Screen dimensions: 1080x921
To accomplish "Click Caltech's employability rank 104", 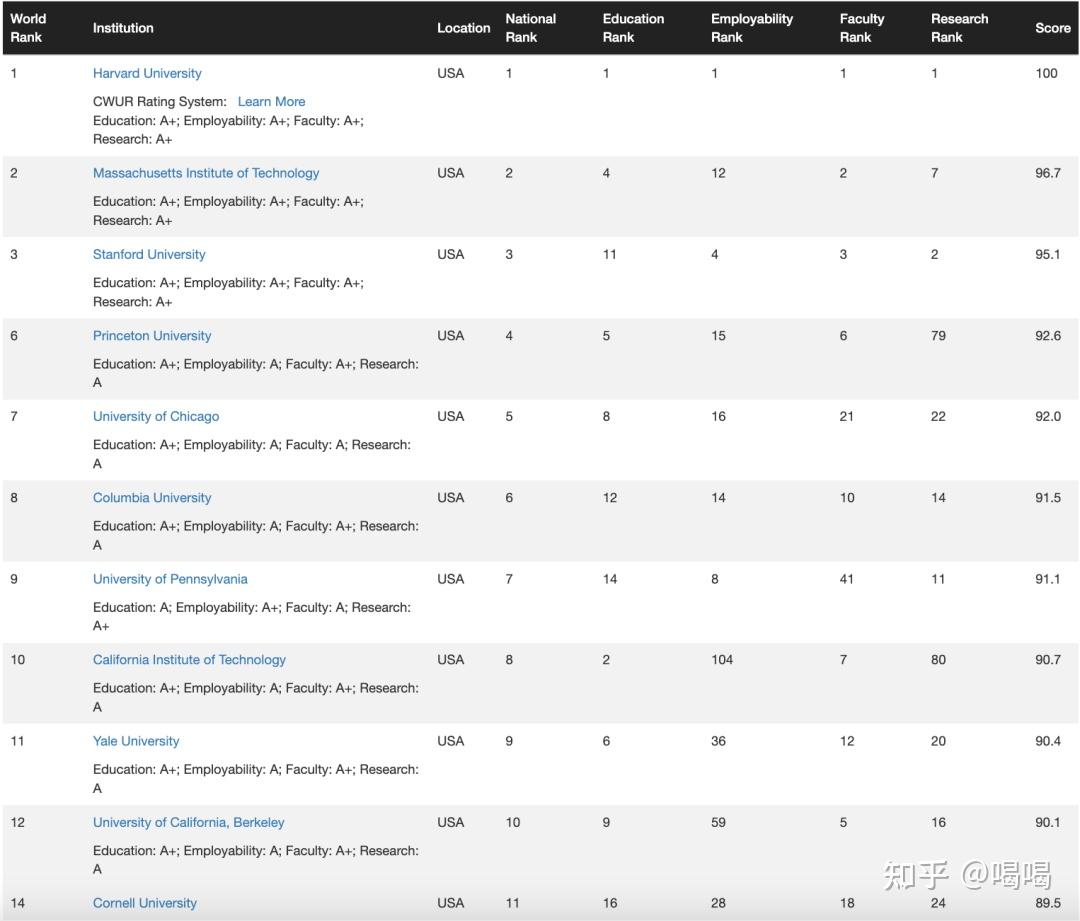I will pos(722,659).
